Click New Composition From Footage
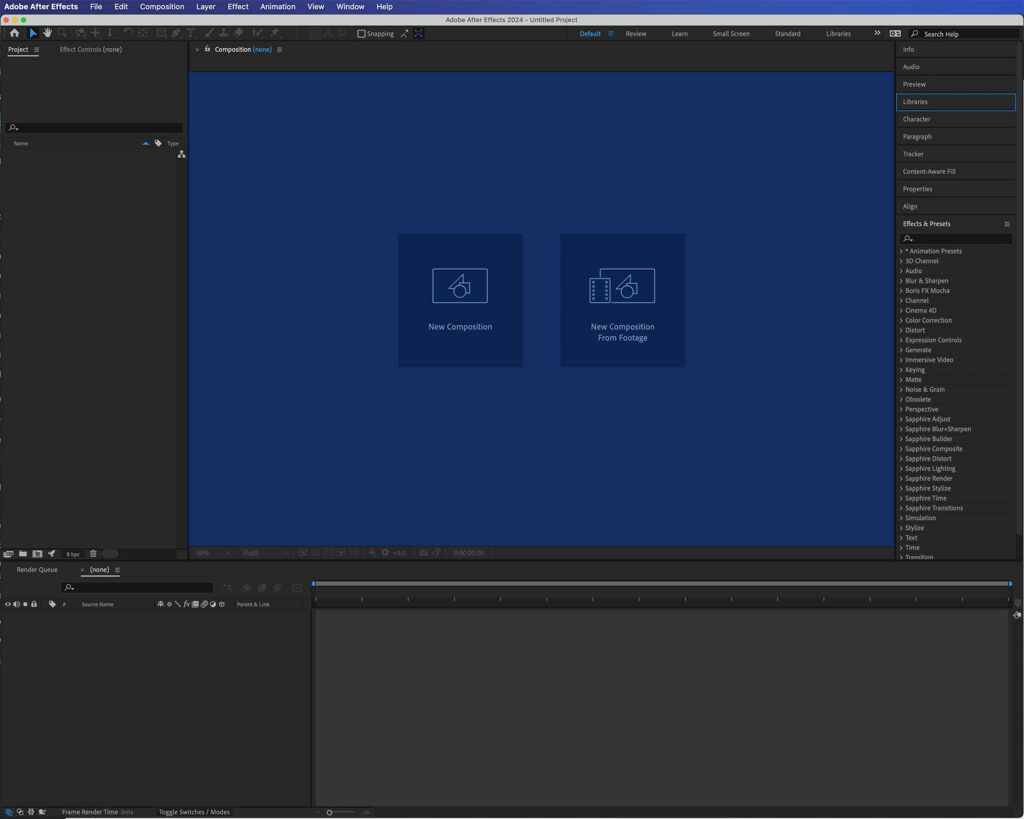 click(x=622, y=300)
